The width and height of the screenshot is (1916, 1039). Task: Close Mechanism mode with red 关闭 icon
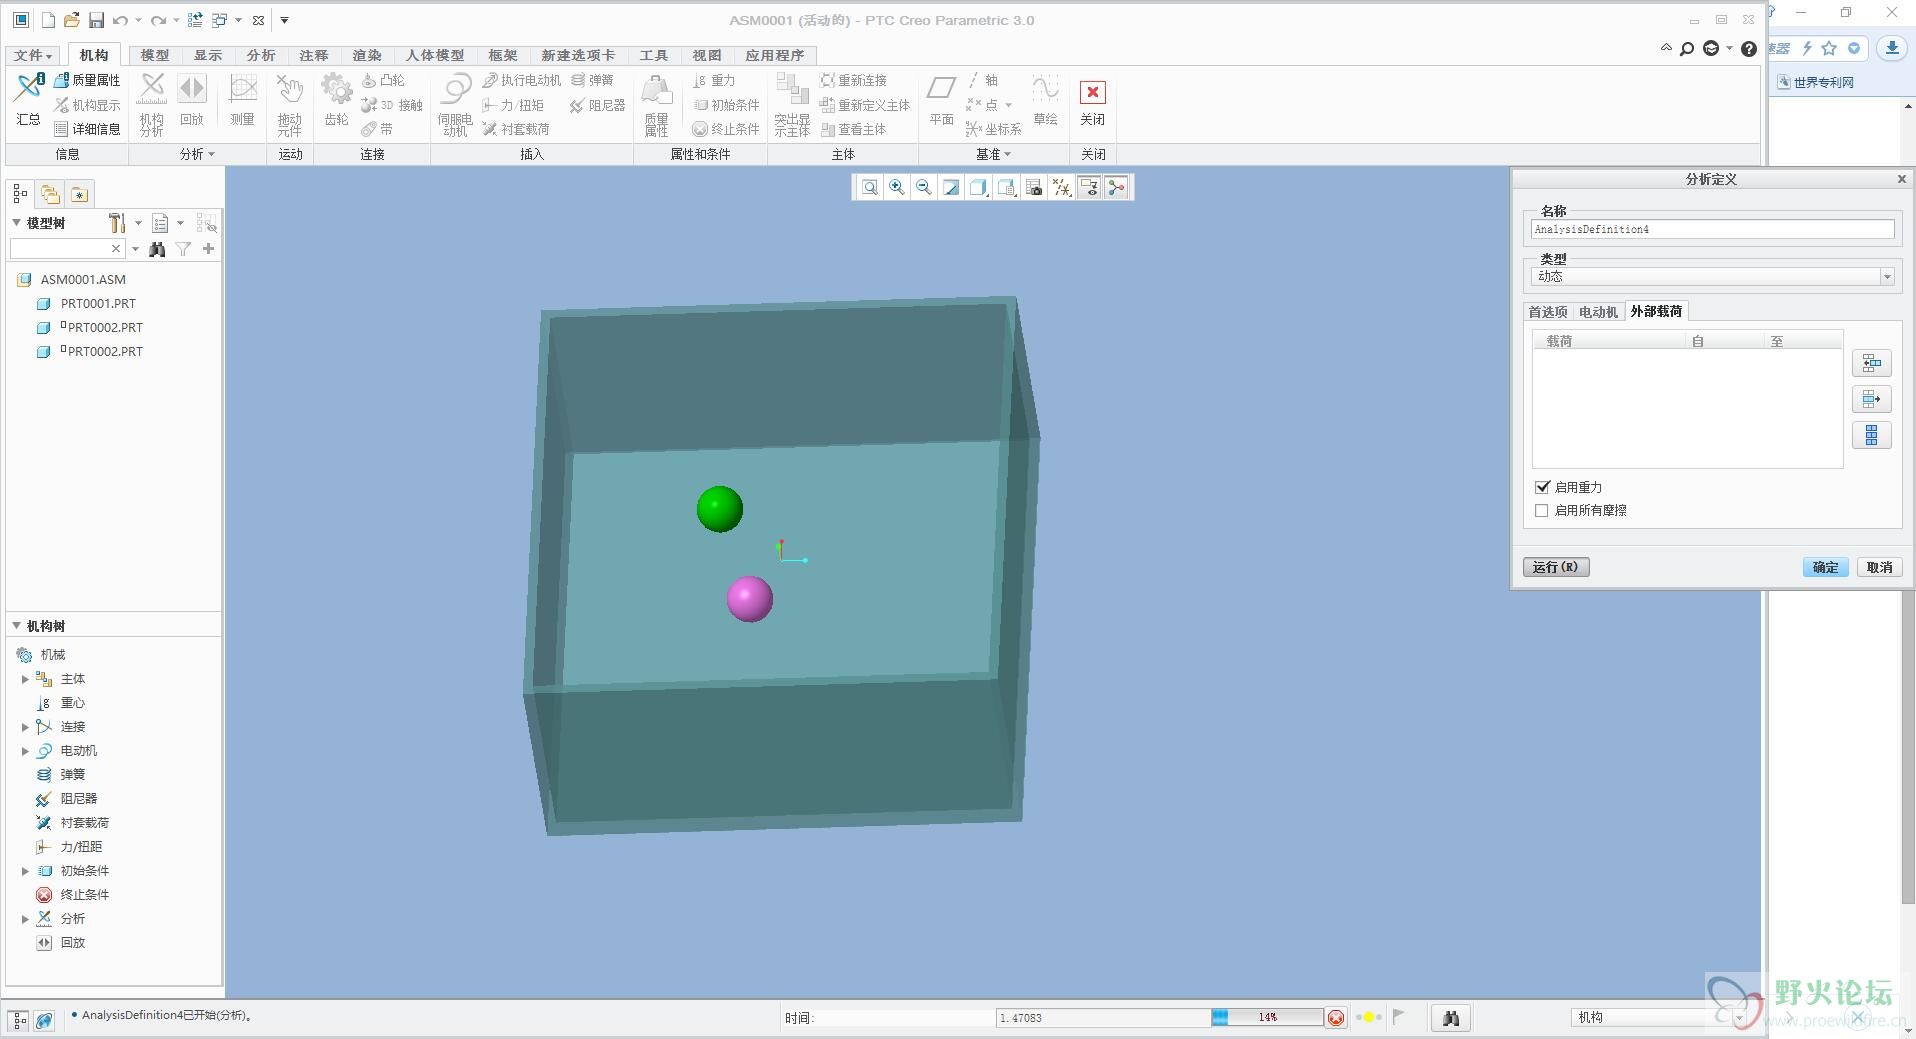coord(1092,103)
